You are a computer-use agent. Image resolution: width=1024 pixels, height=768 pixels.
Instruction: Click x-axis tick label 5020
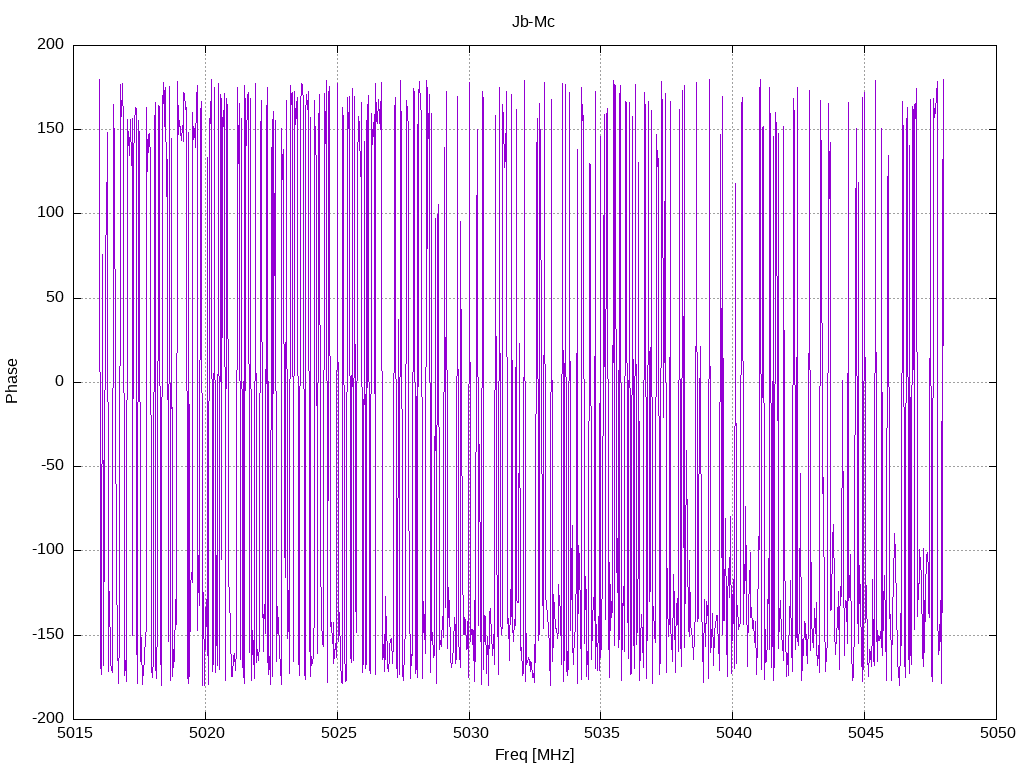pyautogui.click(x=206, y=733)
